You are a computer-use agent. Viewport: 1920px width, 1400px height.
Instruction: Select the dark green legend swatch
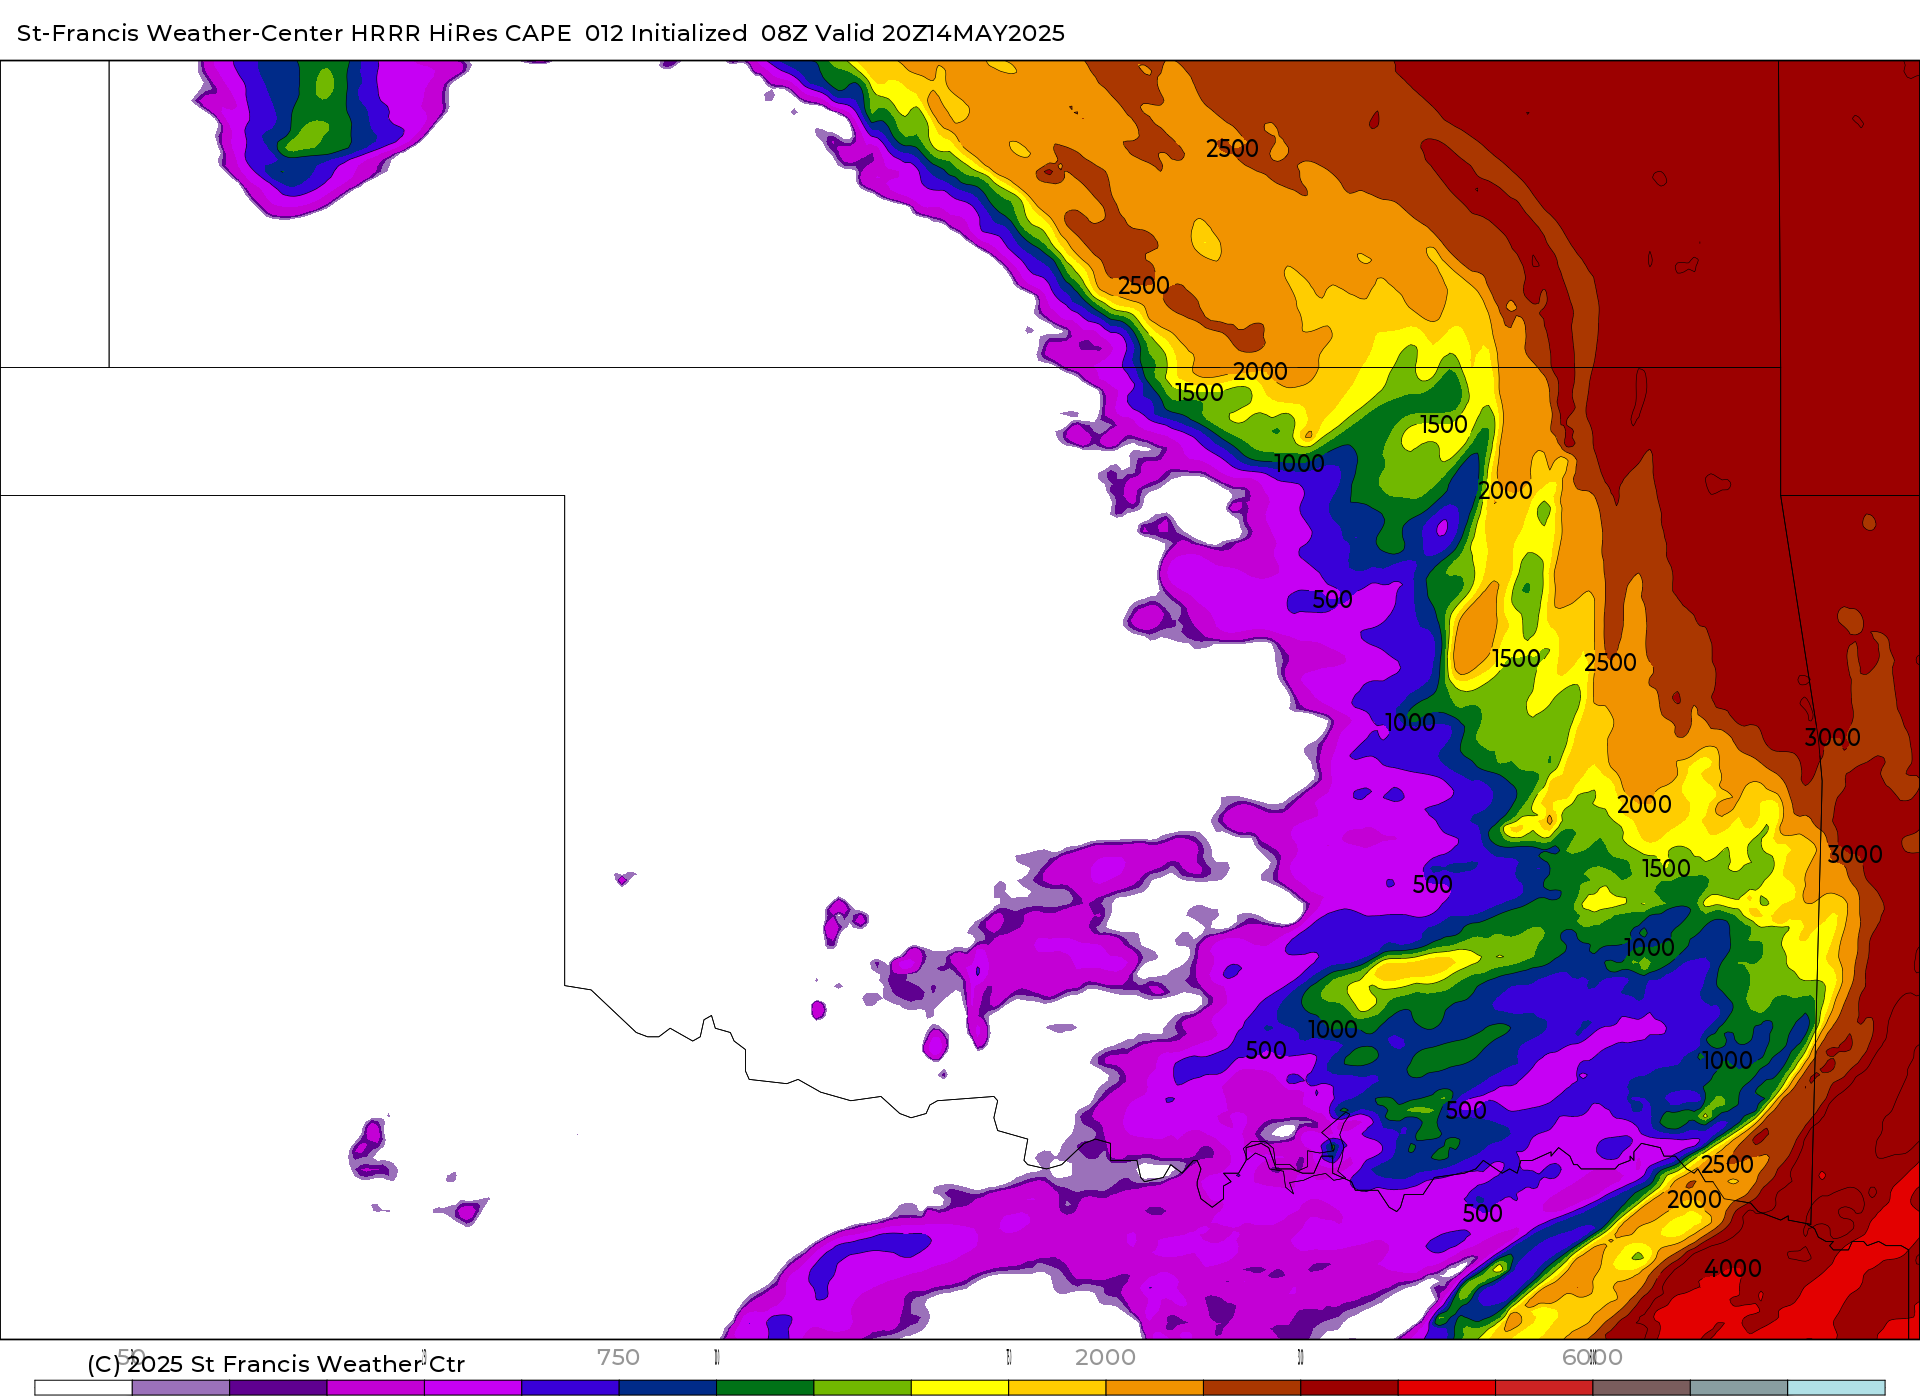click(x=765, y=1388)
